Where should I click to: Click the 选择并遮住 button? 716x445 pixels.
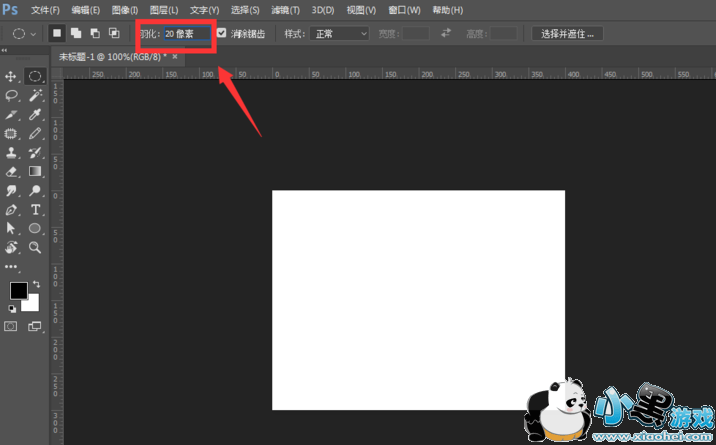(x=567, y=33)
